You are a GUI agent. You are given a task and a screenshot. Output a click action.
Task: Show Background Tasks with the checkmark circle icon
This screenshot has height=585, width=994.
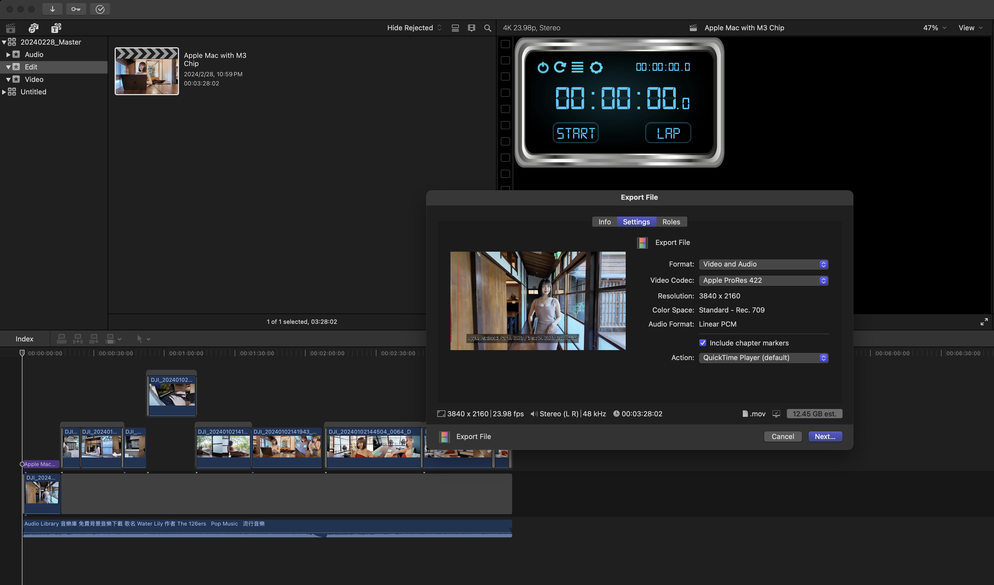100,9
